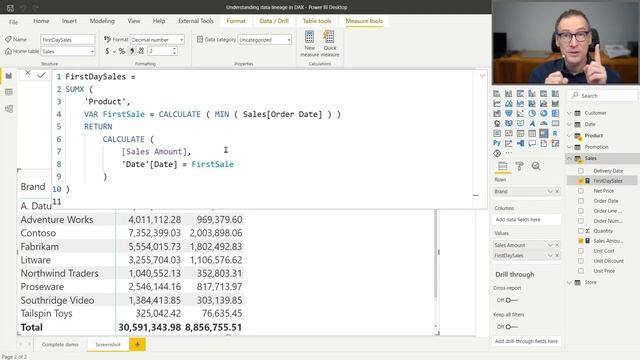
Task: Commit the formula with the checkmark
Action: pyautogui.click(x=41, y=75)
